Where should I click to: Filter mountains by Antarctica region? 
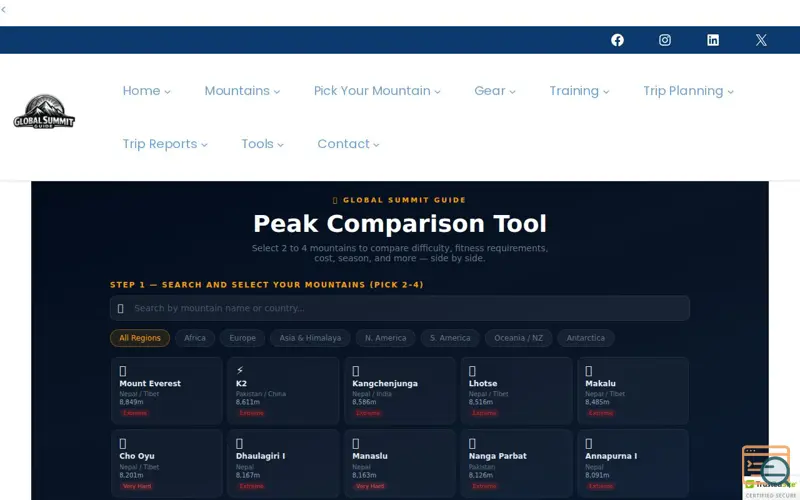click(586, 338)
